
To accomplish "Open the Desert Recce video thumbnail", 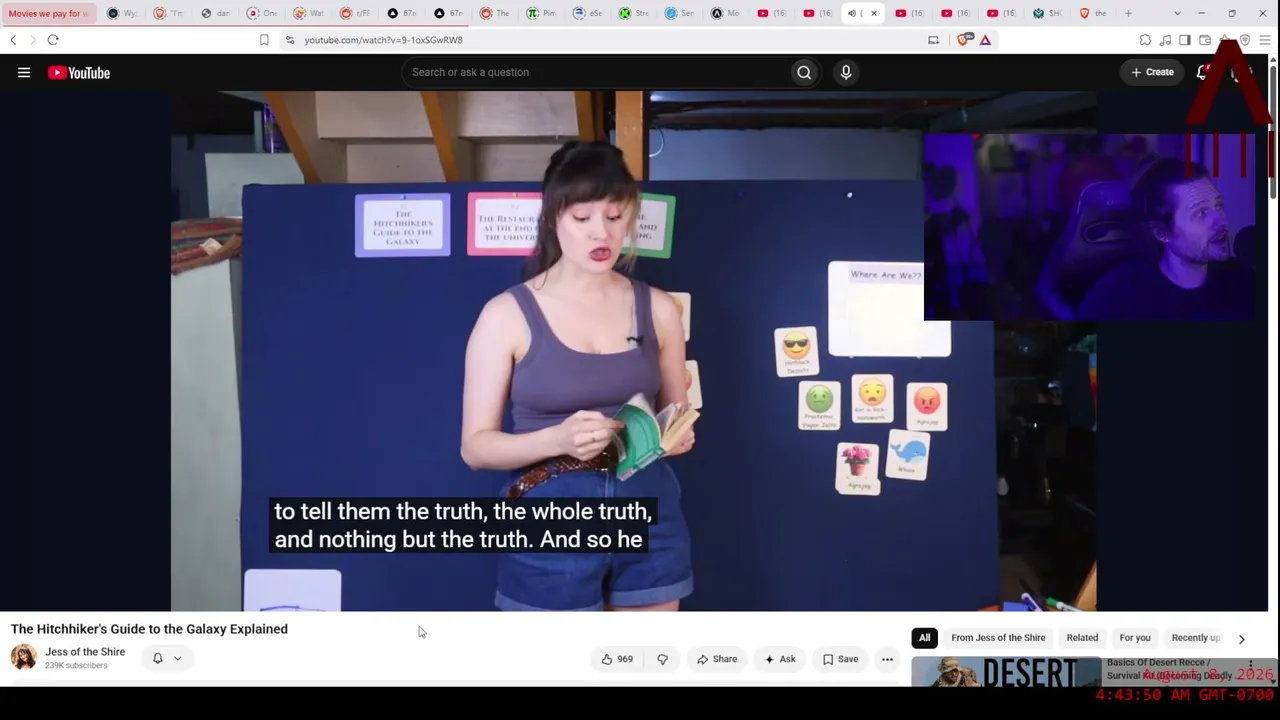I will click(1006, 672).
